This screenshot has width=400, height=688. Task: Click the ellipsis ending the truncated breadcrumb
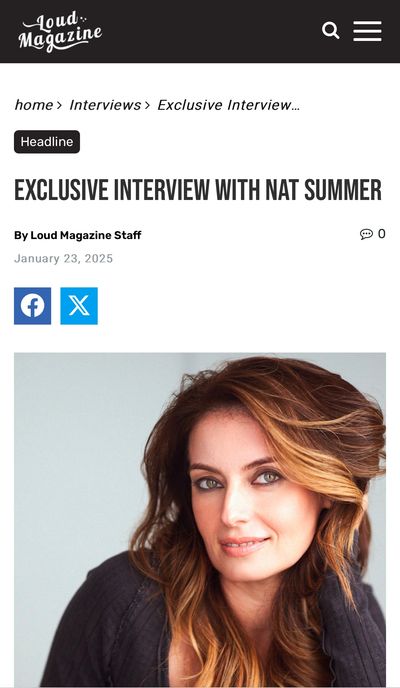tap(296, 108)
